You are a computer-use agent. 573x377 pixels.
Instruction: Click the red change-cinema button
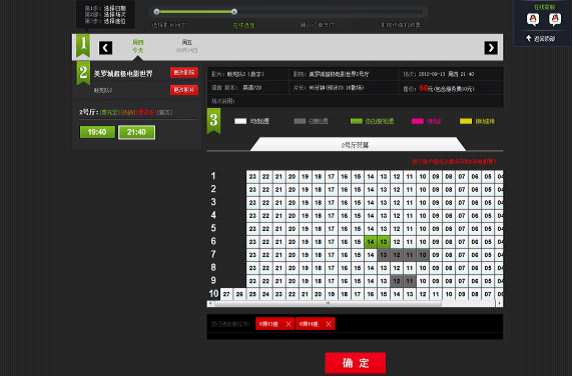(x=184, y=72)
